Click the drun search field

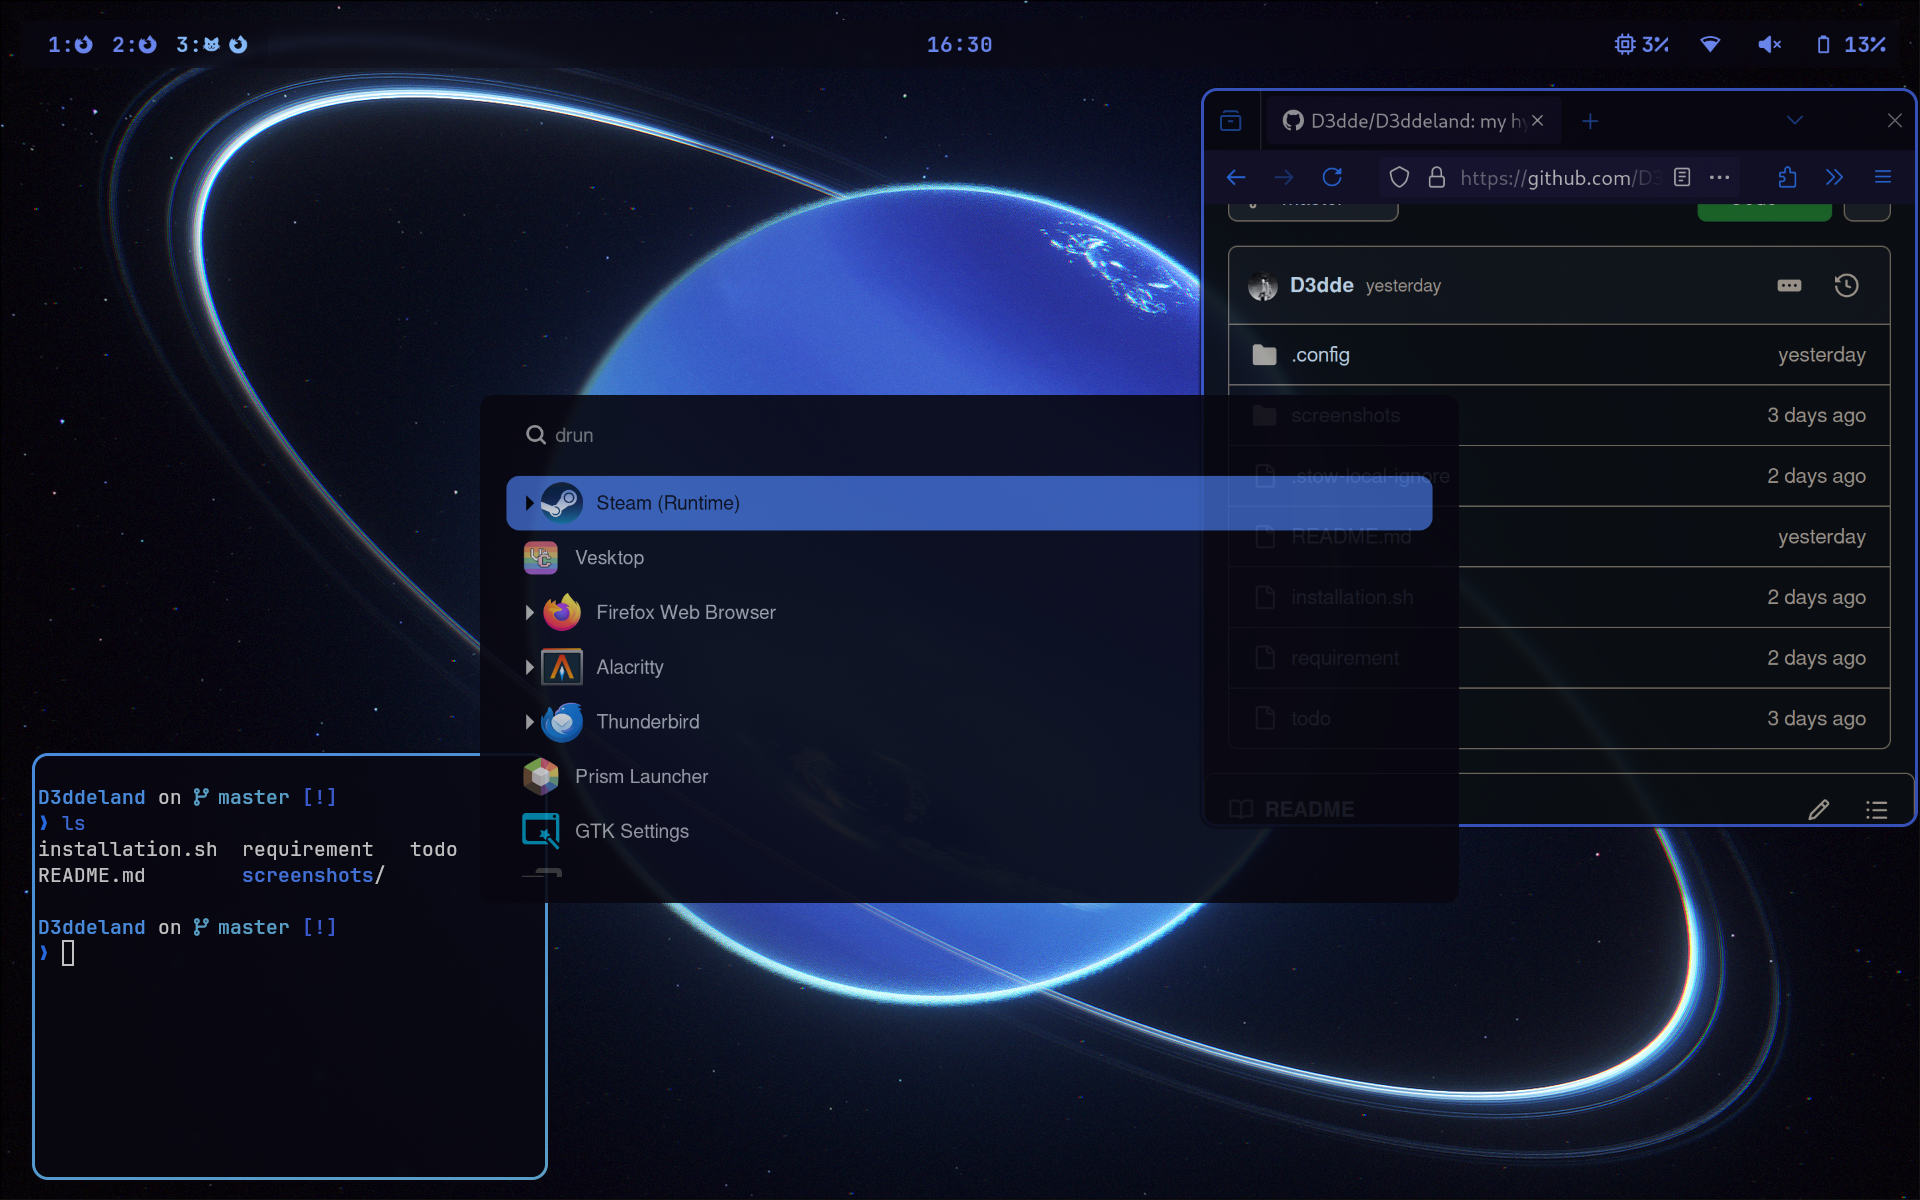tap(969, 435)
